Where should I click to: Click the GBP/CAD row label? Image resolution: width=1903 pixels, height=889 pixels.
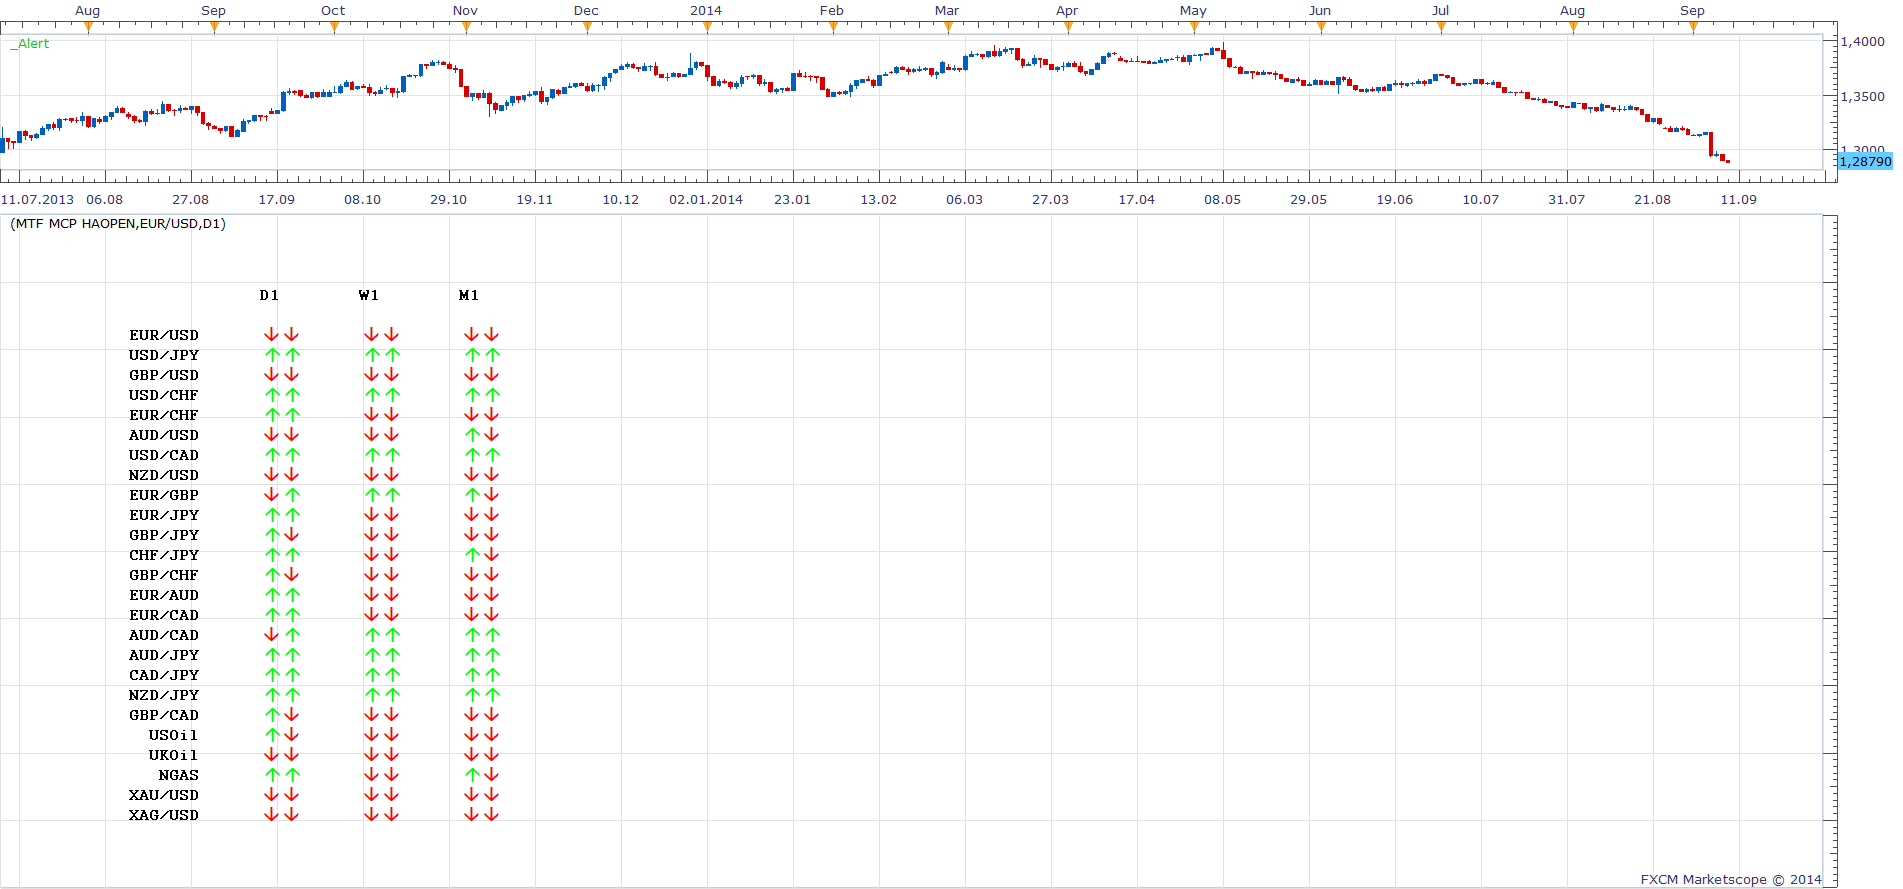(164, 715)
